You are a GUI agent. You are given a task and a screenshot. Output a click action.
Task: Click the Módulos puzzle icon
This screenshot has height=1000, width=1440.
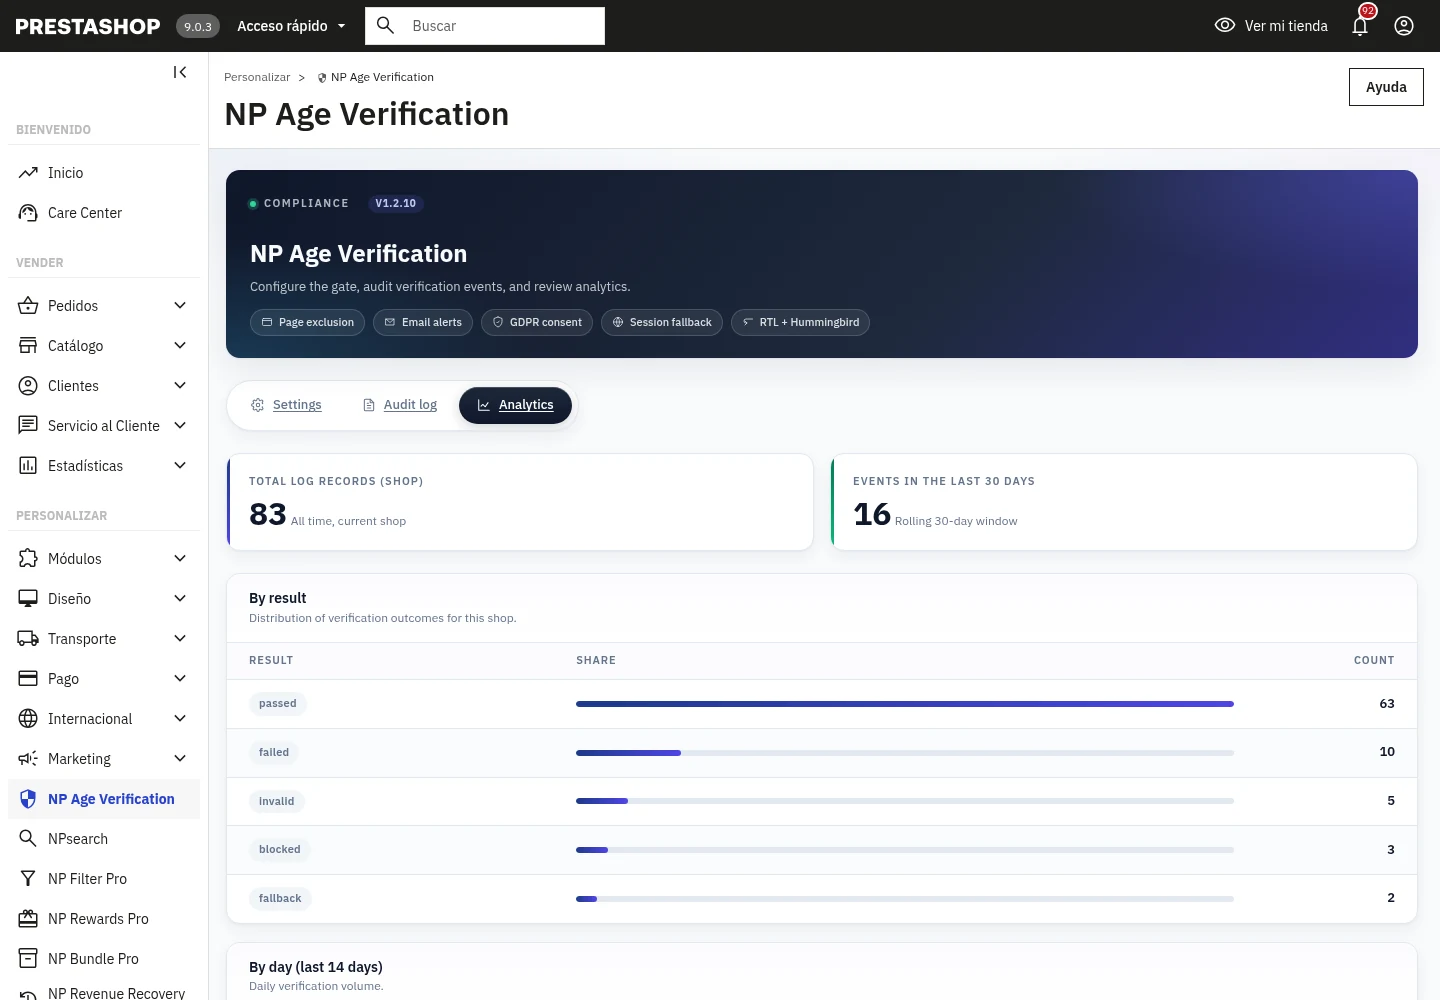pyautogui.click(x=28, y=559)
